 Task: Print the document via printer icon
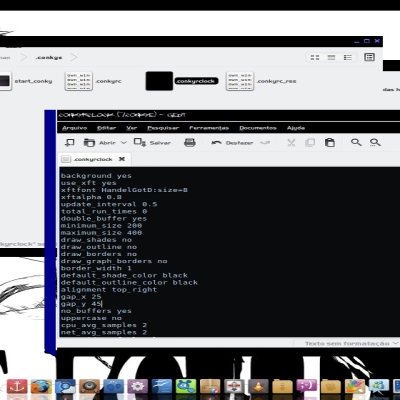[x=190, y=143]
